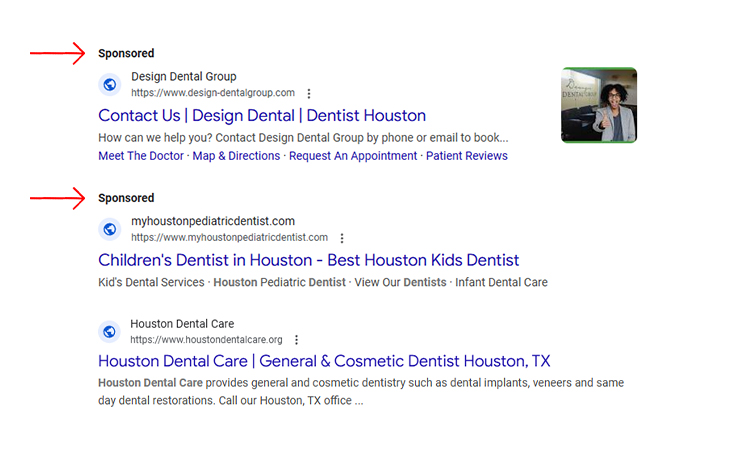Click the Design Dental Group site name
Viewport: 750px width, 450px height.
[184, 77]
